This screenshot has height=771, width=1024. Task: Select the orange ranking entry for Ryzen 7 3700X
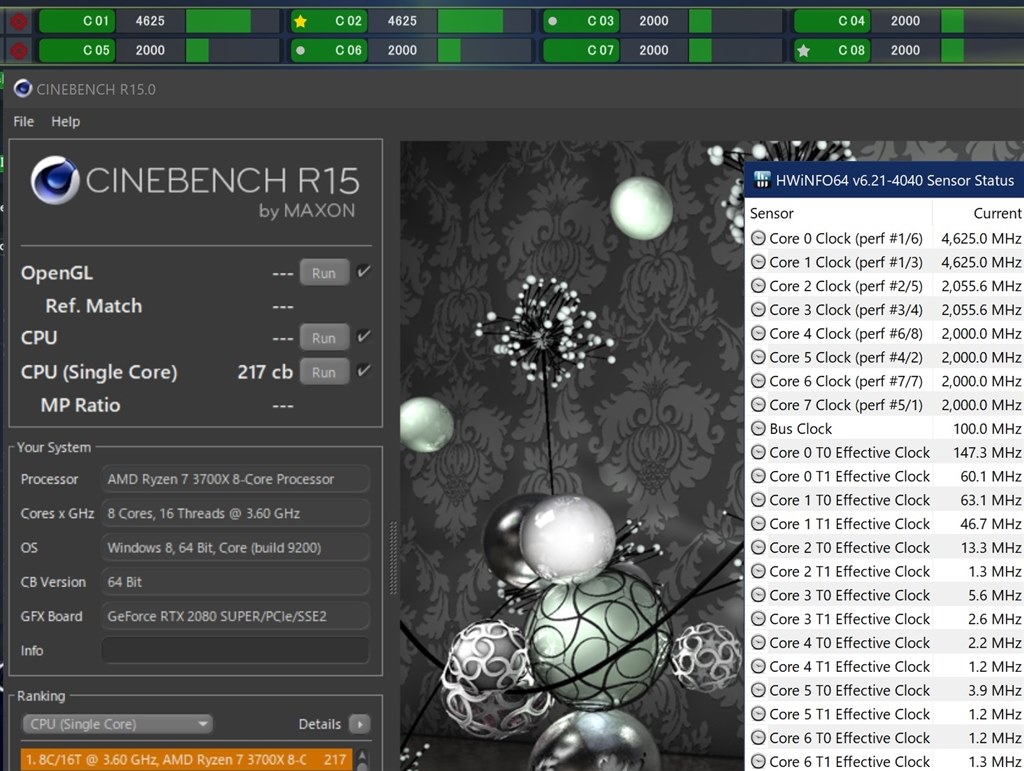[x=186, y=760]
